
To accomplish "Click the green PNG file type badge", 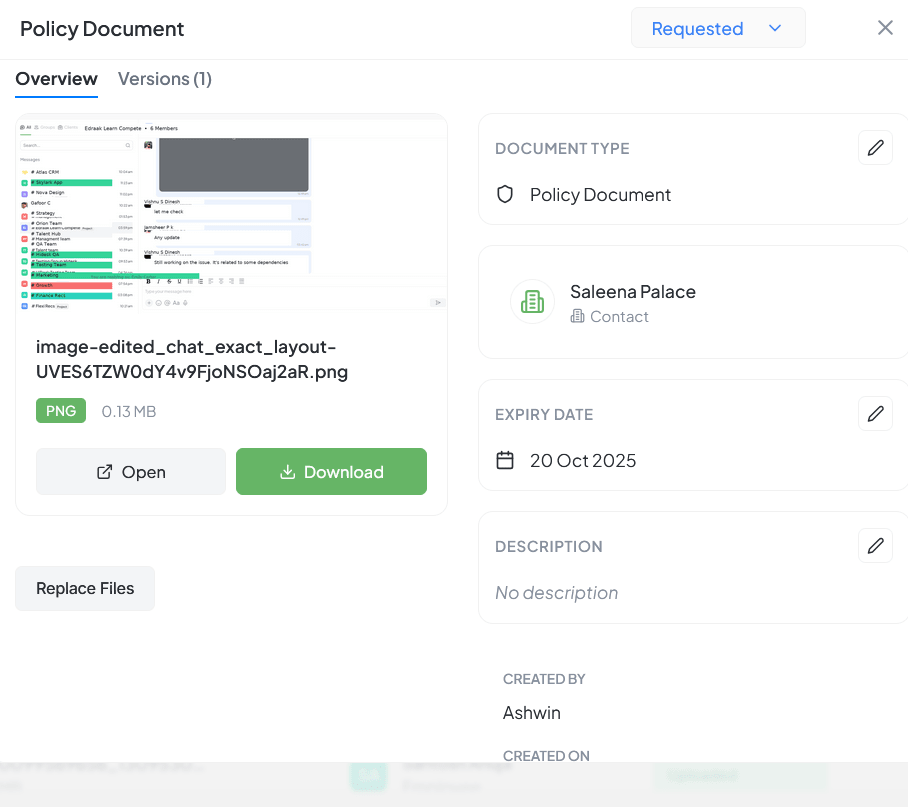I will coord(61,411).
